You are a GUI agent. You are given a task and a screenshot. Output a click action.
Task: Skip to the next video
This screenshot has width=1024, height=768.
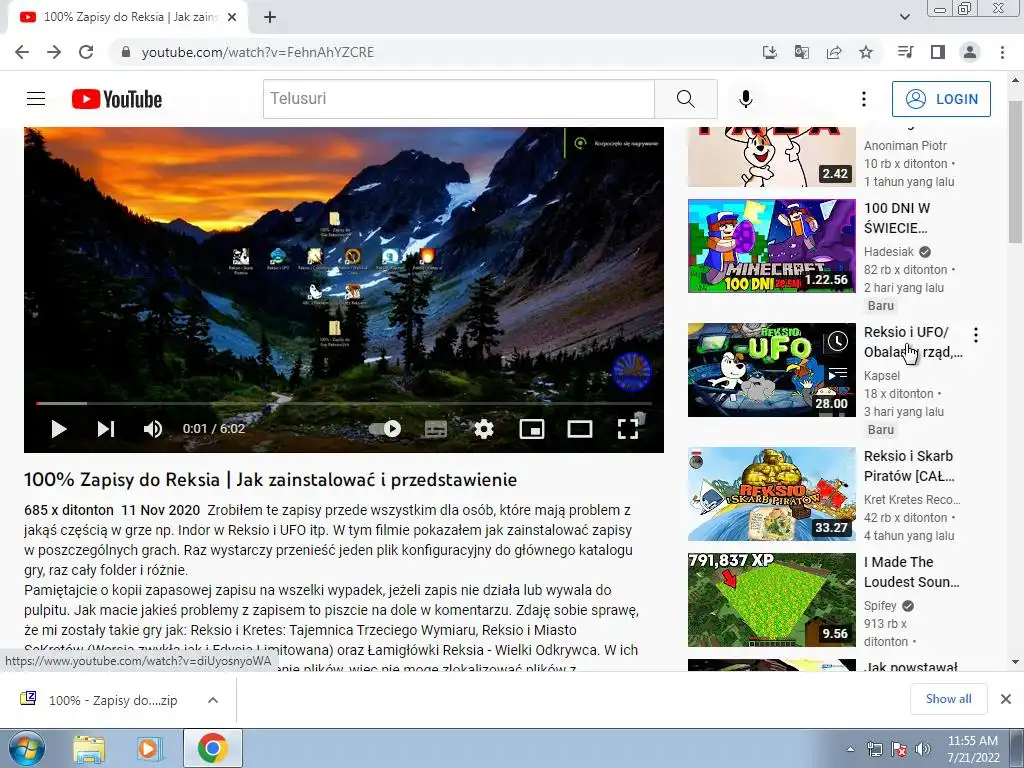coord(106,429)
